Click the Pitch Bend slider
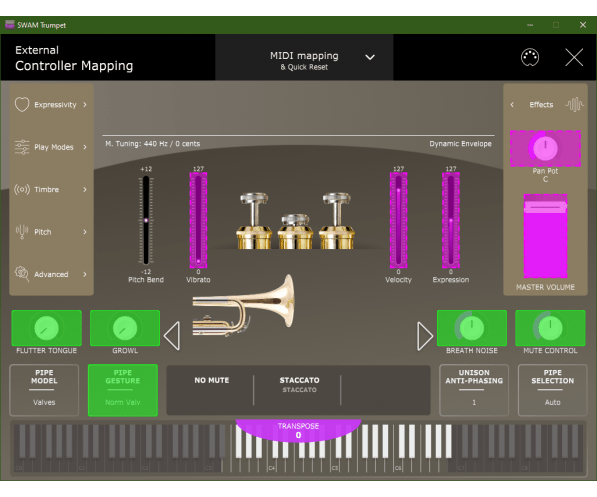 click(146, 220)
